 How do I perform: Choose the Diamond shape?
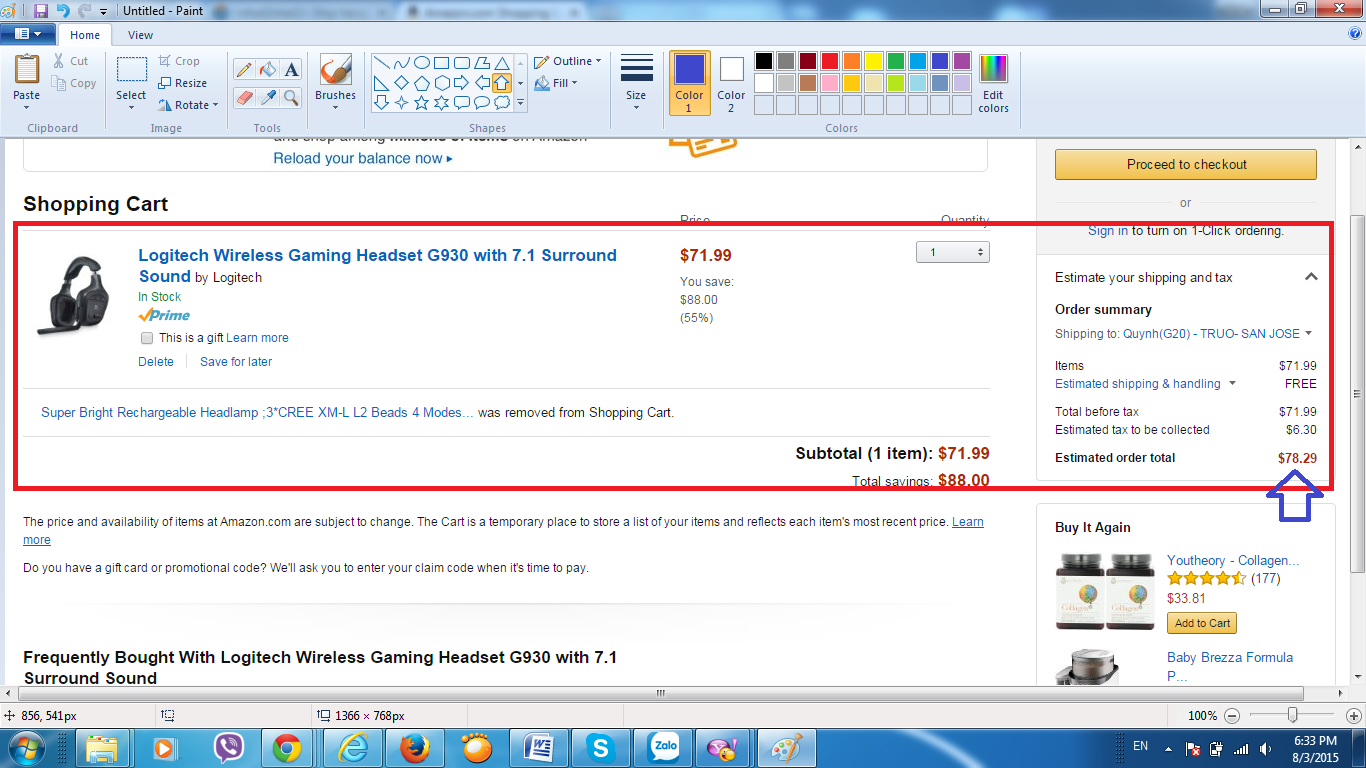point(402,82)
